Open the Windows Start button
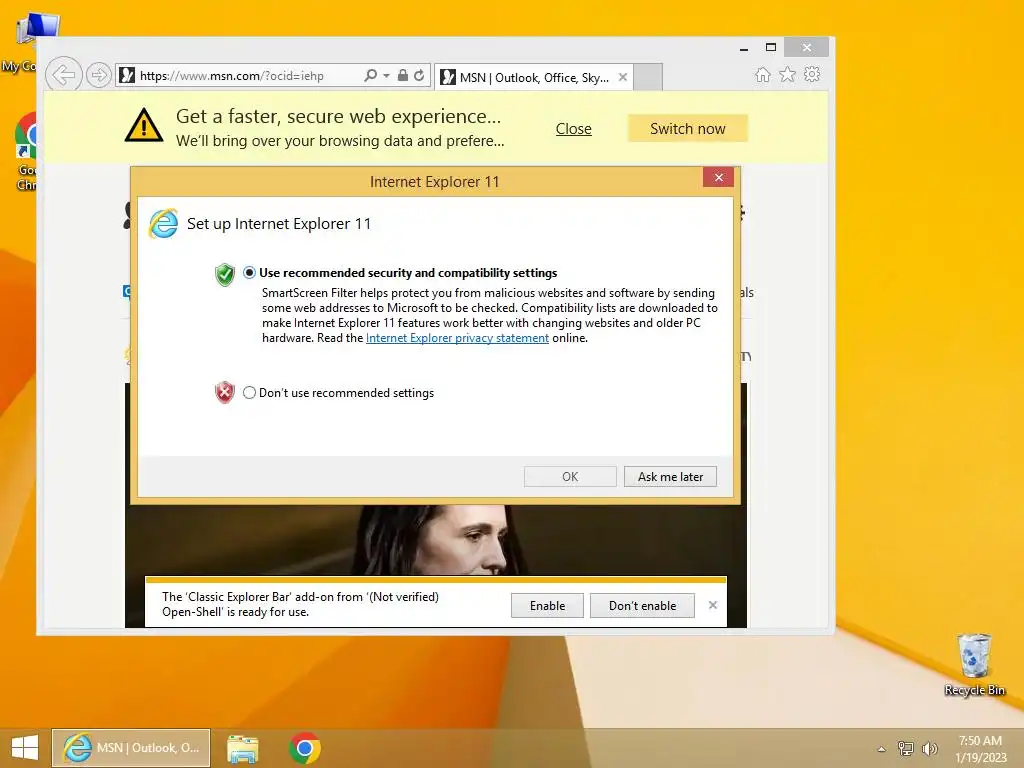 (x=25, y=748)
